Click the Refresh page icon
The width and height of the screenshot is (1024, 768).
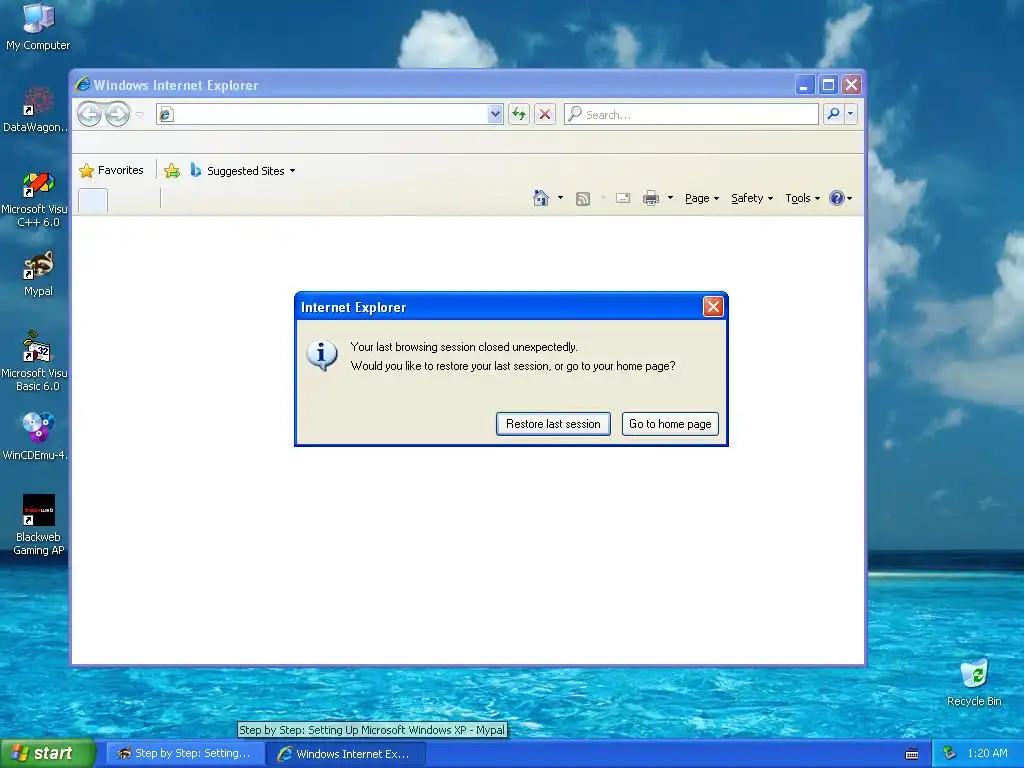point(519,114)
